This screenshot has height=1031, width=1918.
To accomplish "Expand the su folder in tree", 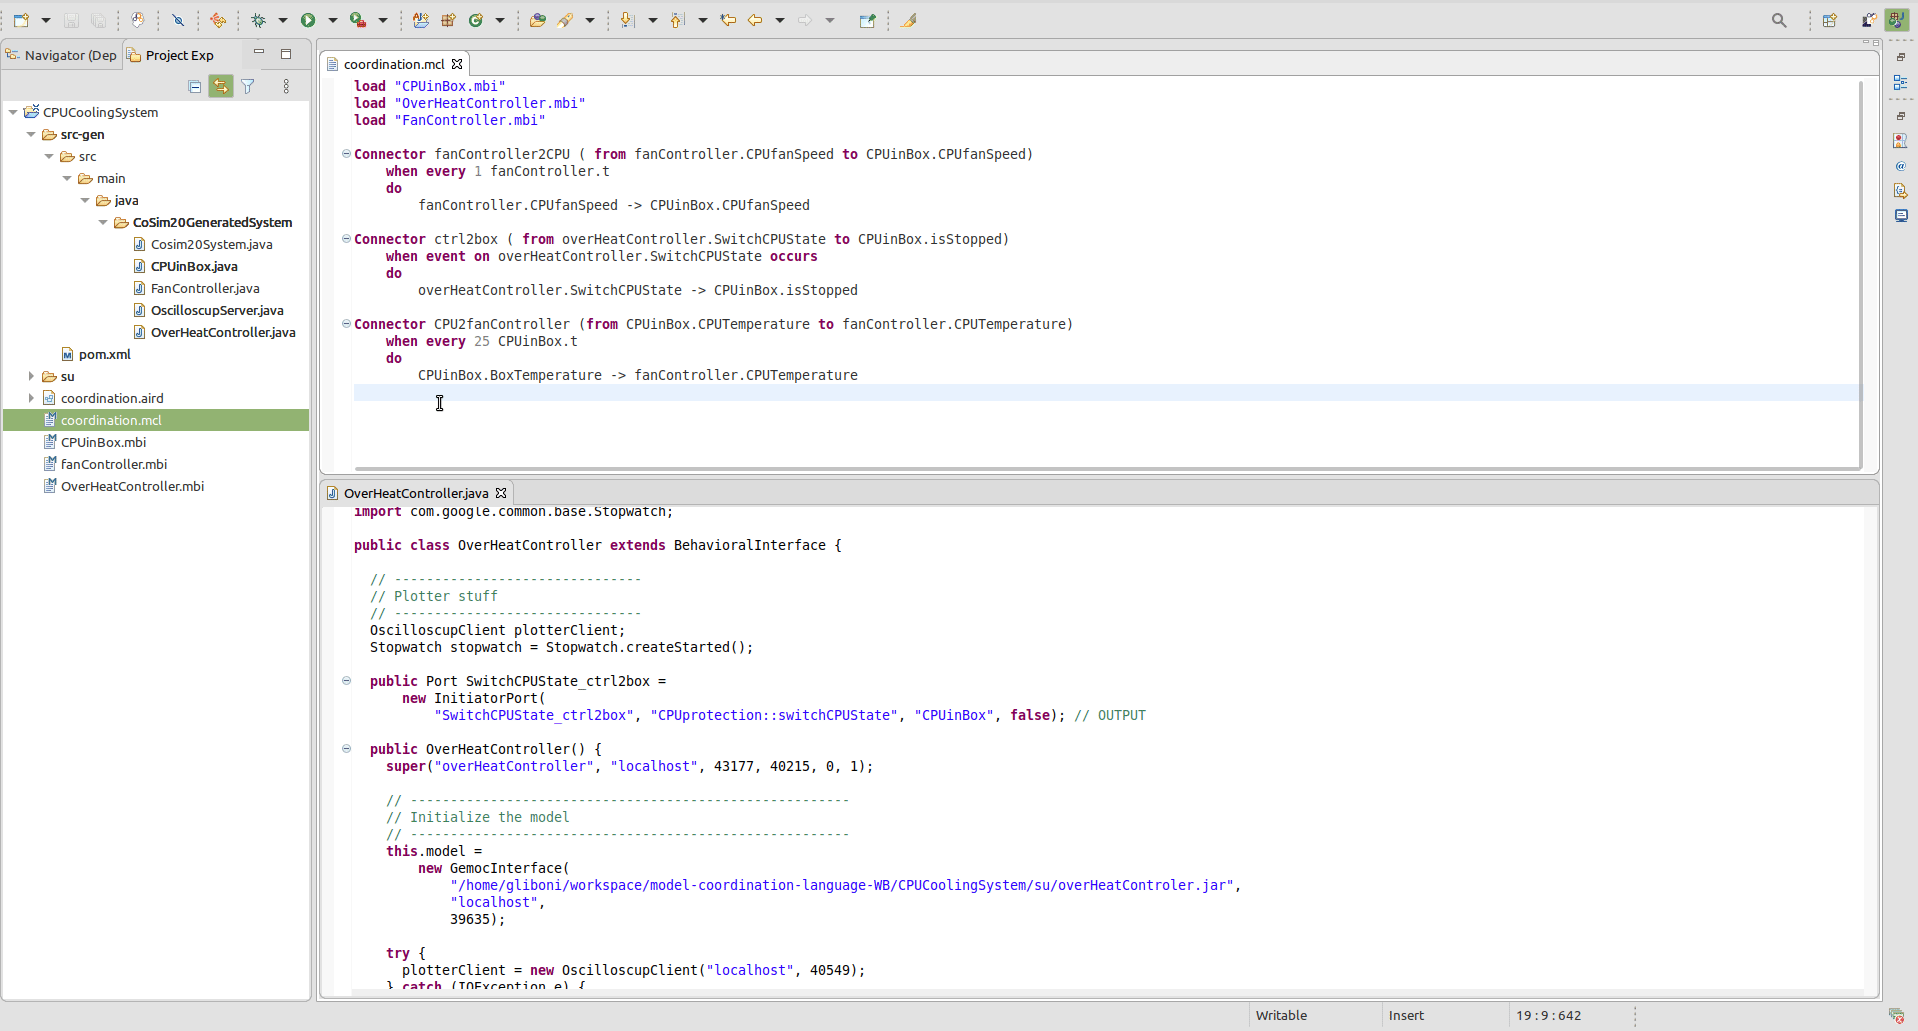I will pos(31,376).
